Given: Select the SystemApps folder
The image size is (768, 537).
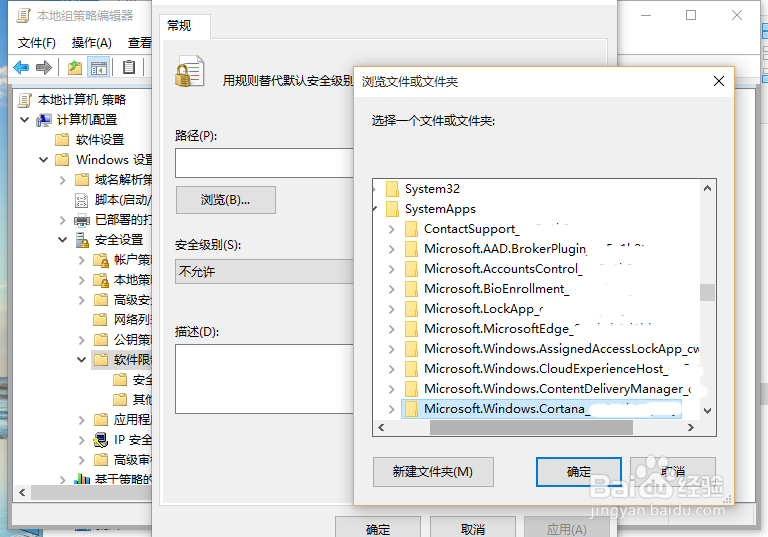Looking at the screenshot, I should (440, 209).
